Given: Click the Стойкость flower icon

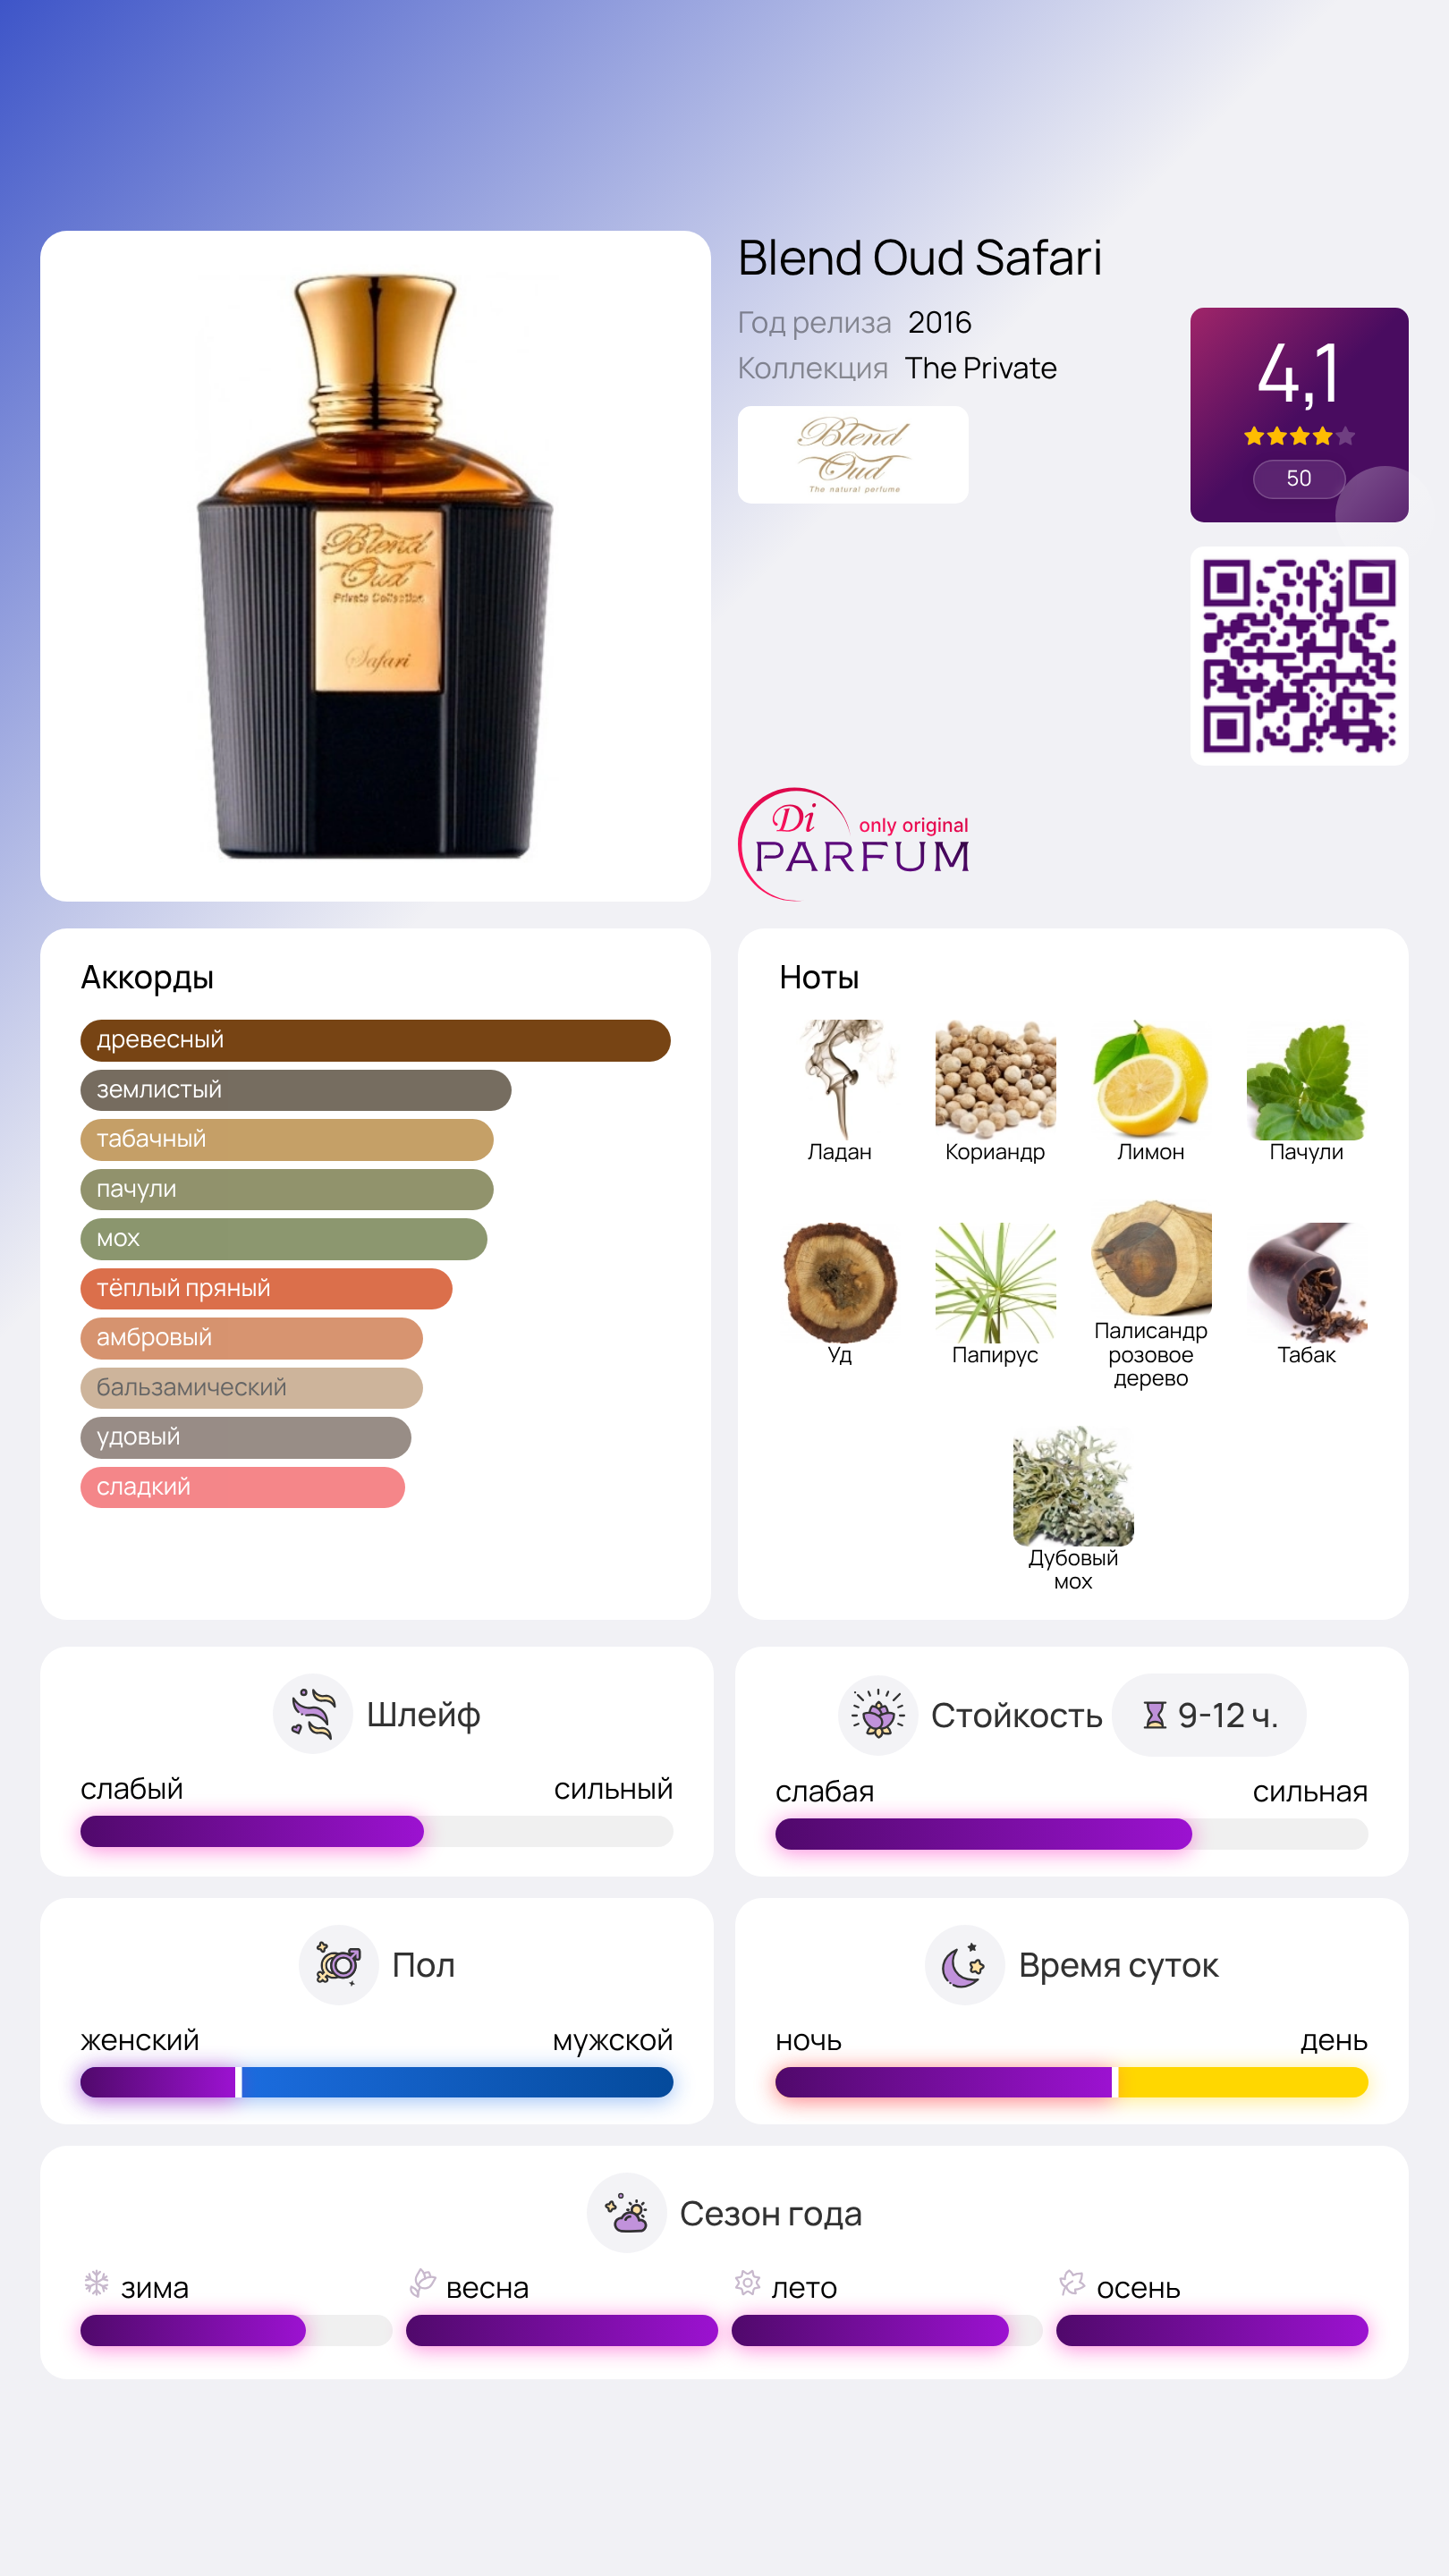Looking at the screenshot, I should (x=877, y=1715).
